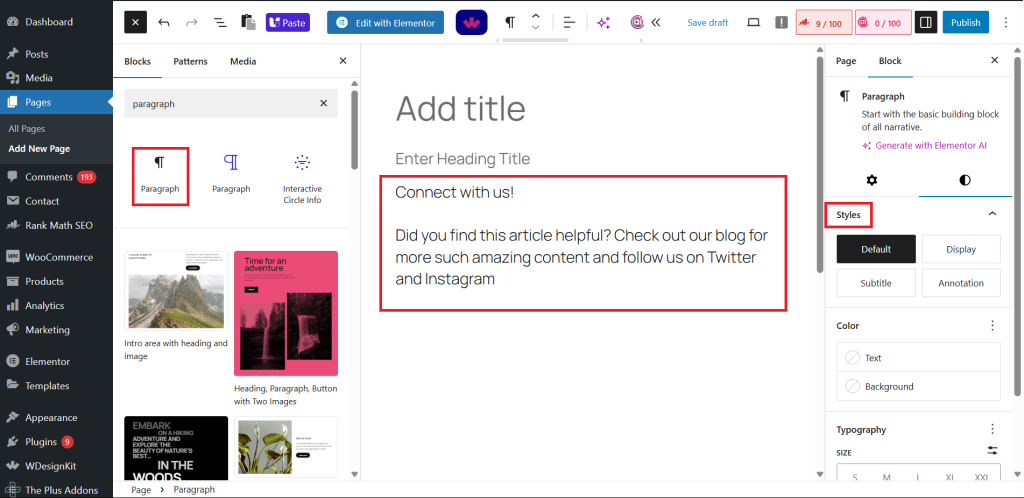Click the undo arrow in top toolbar

click(164, 22)
